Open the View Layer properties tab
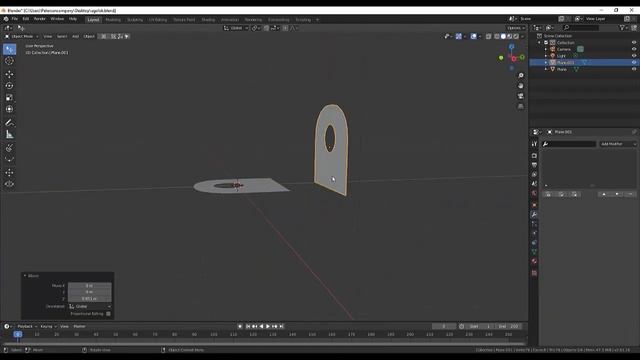The image size is (640, 360). click(x=534, y=174)
